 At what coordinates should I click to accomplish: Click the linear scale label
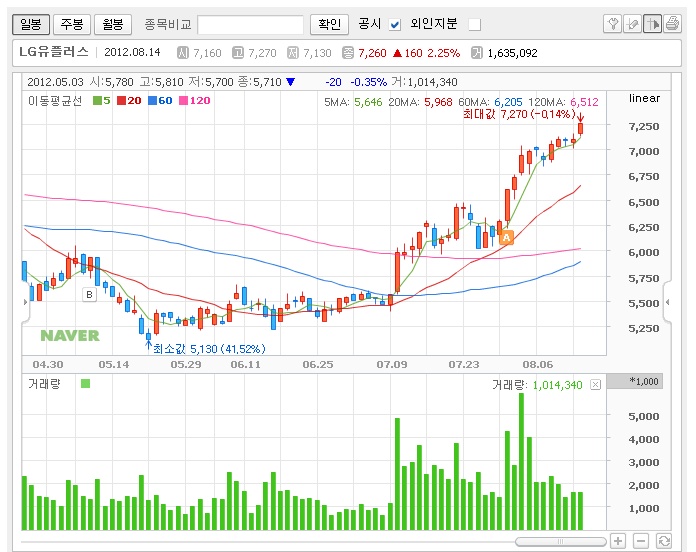pos(644,98)
